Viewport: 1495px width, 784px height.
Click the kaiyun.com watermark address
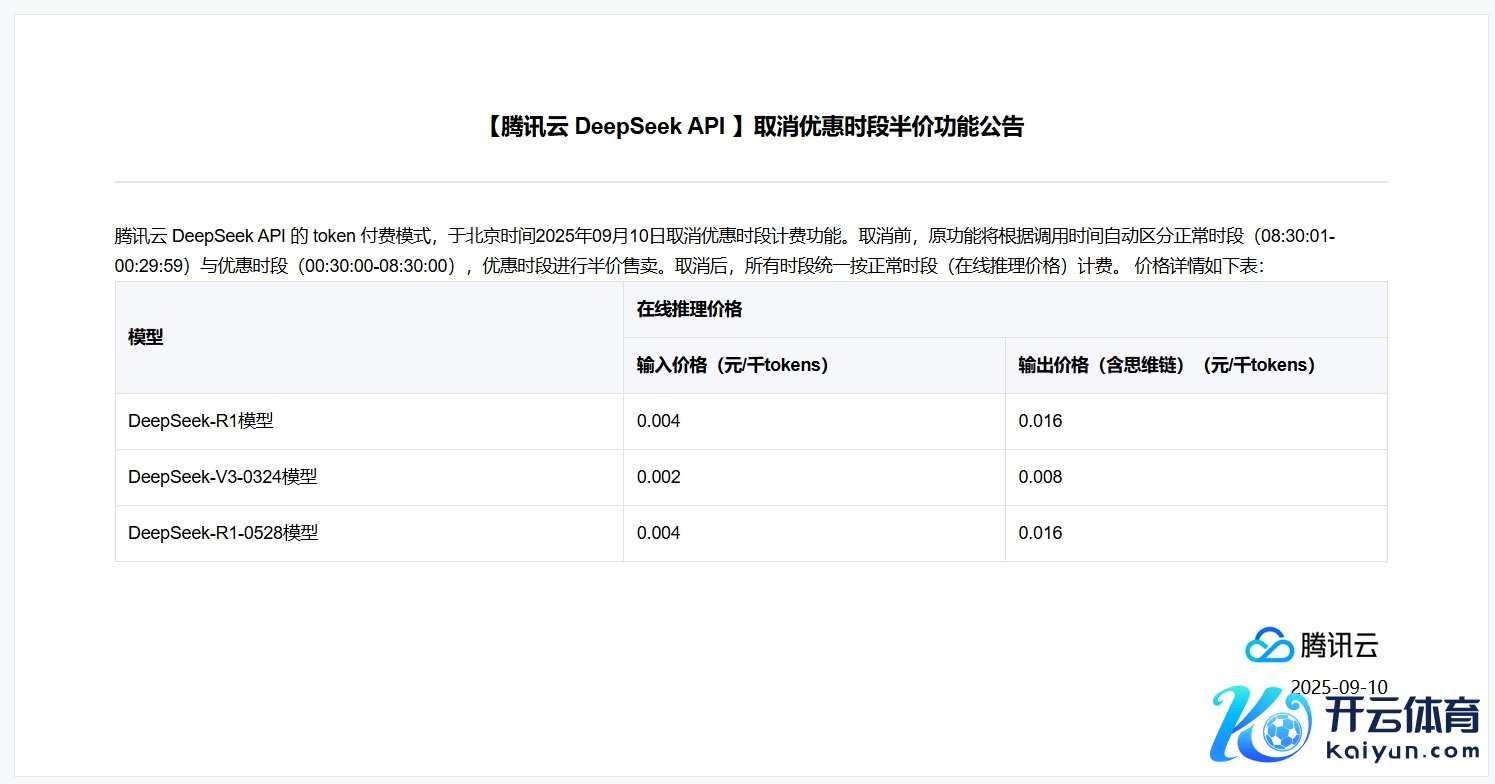(x=1400, y=751)
